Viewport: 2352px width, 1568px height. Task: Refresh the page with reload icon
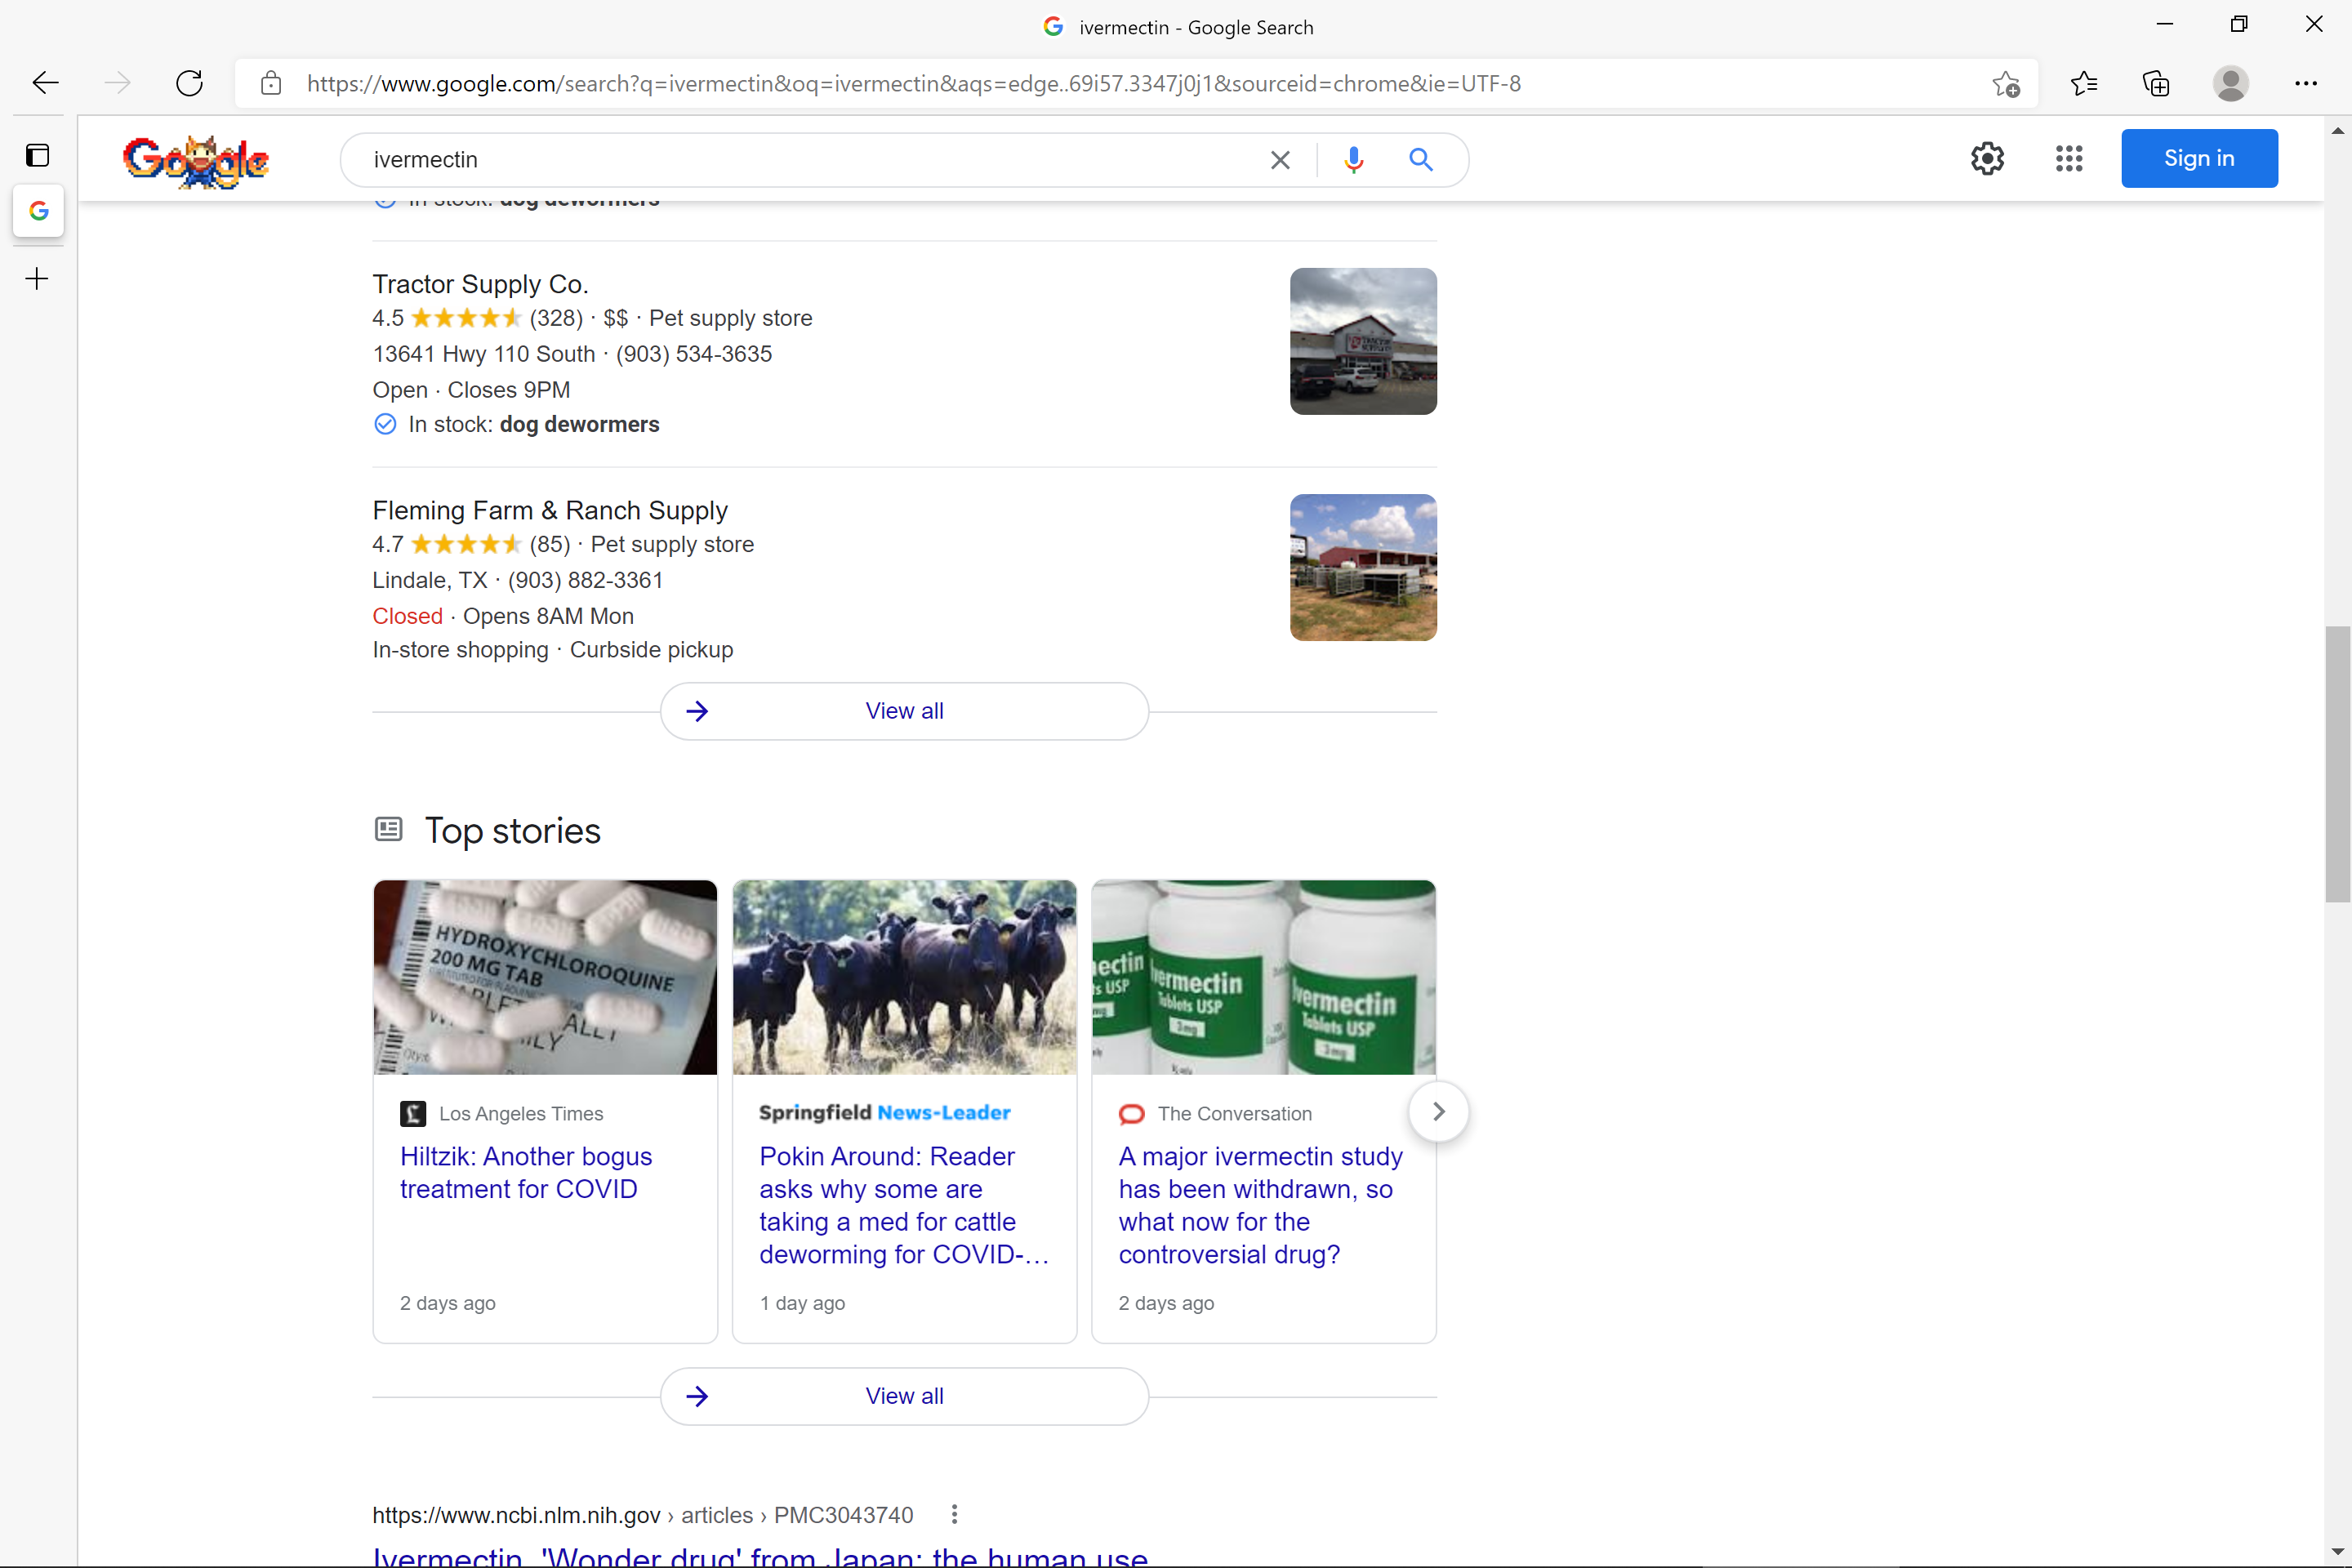tap(189, 83)
